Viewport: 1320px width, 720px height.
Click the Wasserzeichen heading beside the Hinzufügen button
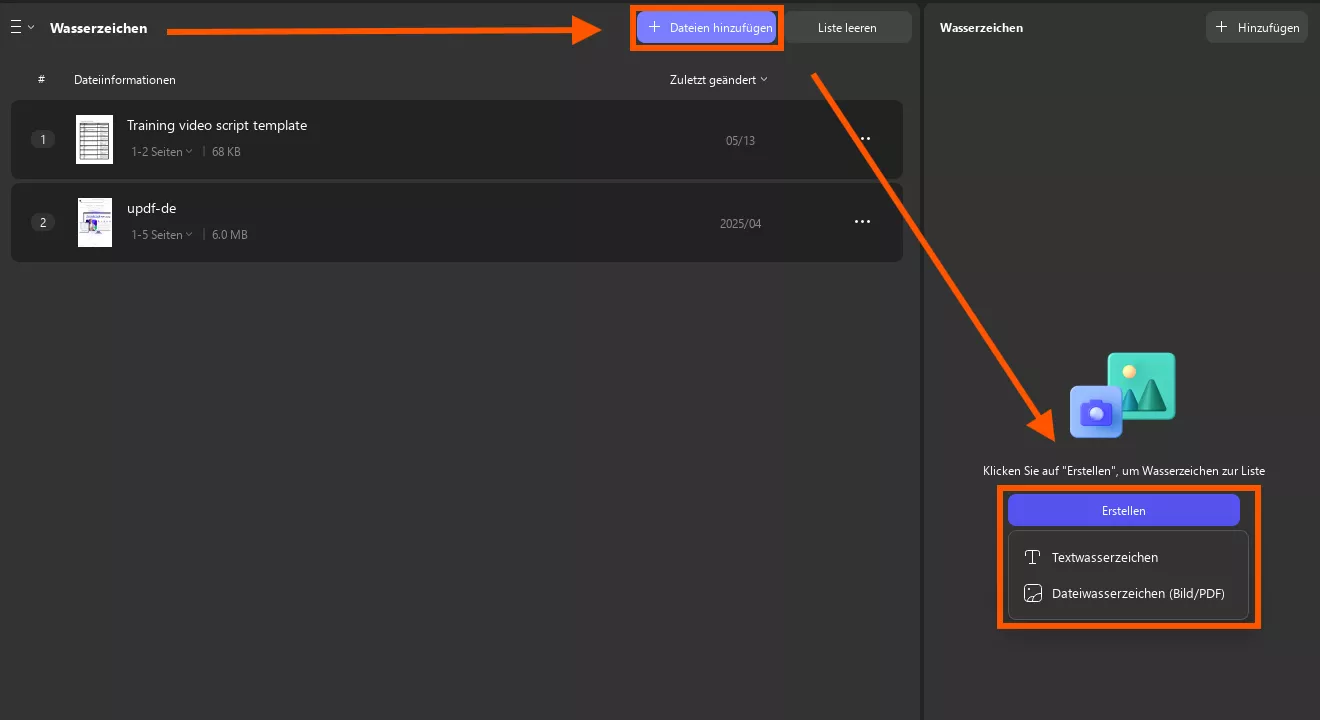981,28
